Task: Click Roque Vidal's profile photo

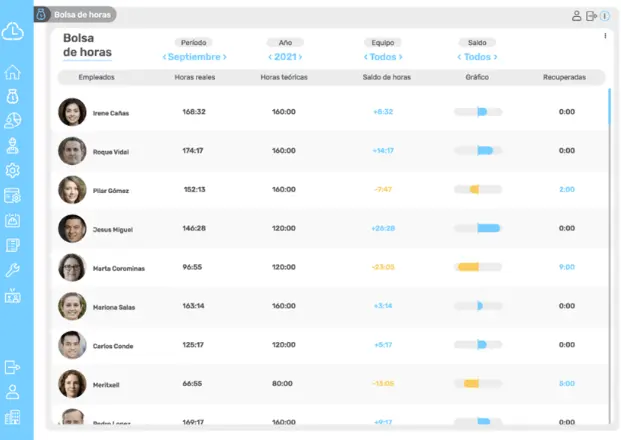Action: [71, 150]
